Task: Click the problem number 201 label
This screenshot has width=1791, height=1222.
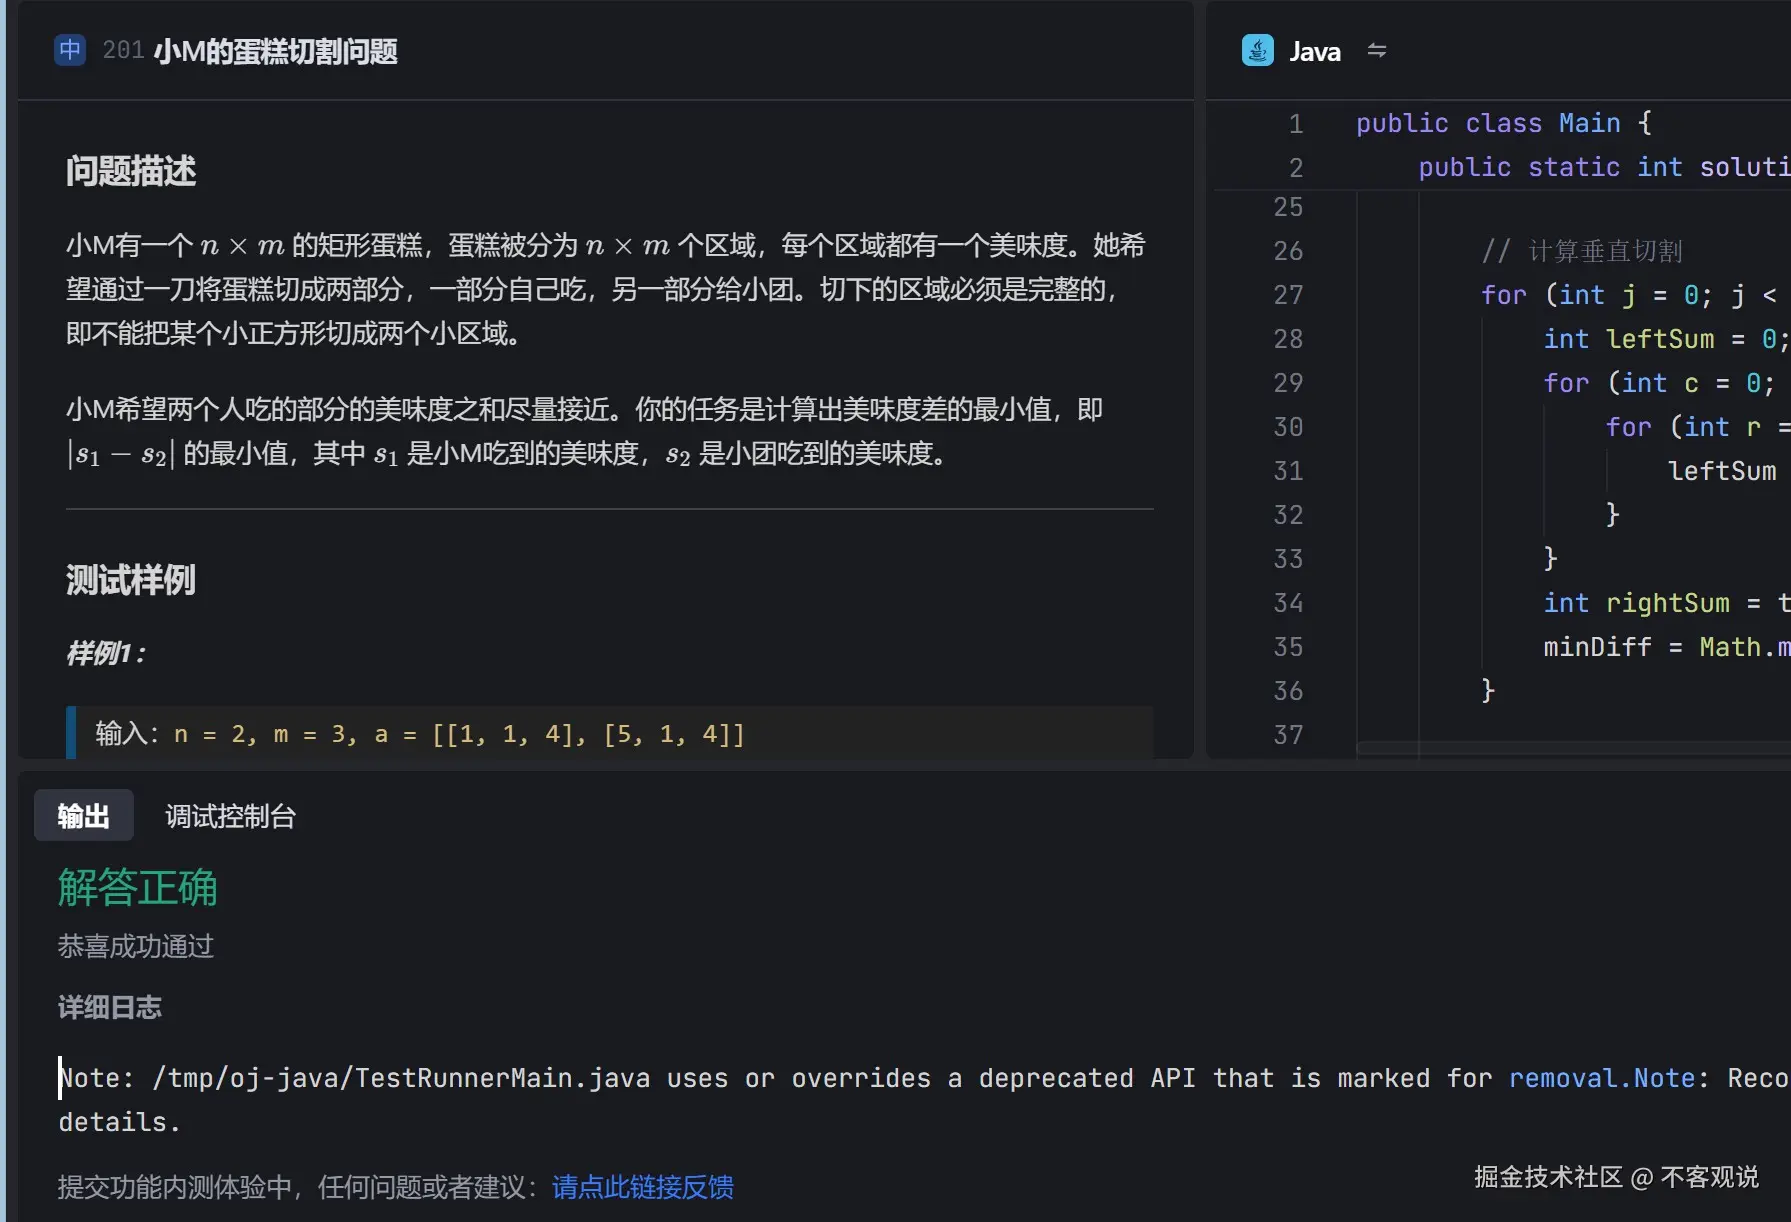Action: click(x=122, y=51)
